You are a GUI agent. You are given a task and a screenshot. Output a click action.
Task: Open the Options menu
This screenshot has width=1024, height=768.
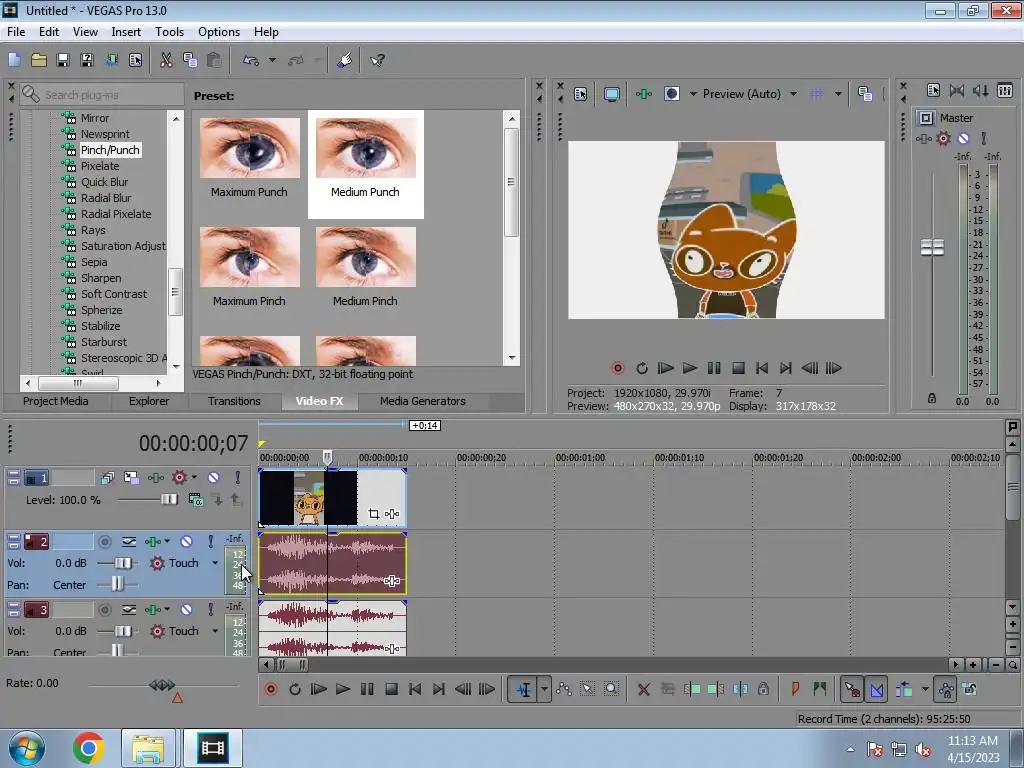coord(219,32)
